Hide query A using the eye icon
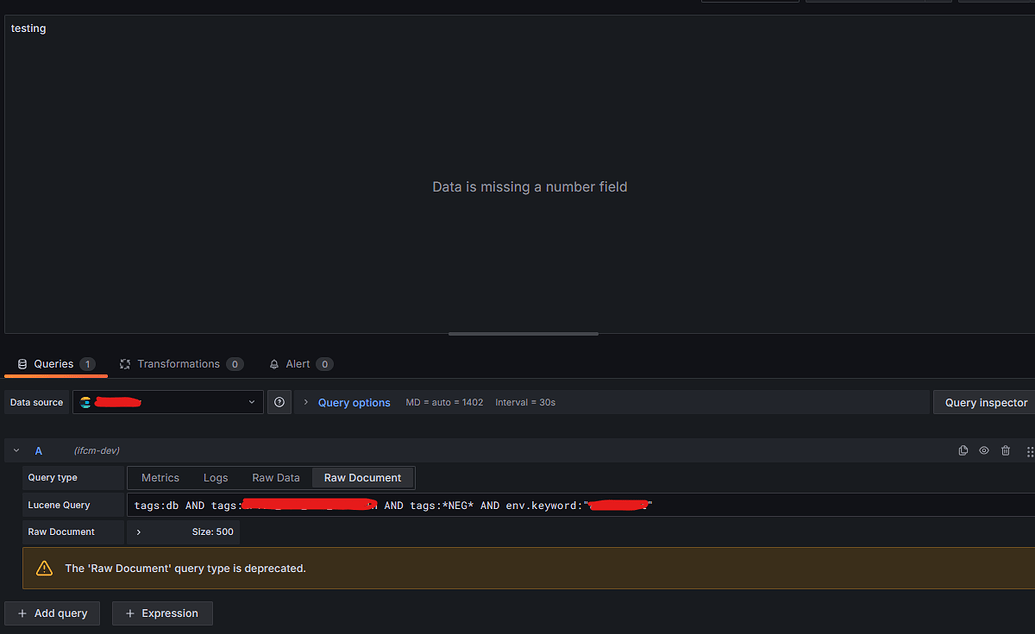The image size is (1035, 634). (x=984, y=450)
